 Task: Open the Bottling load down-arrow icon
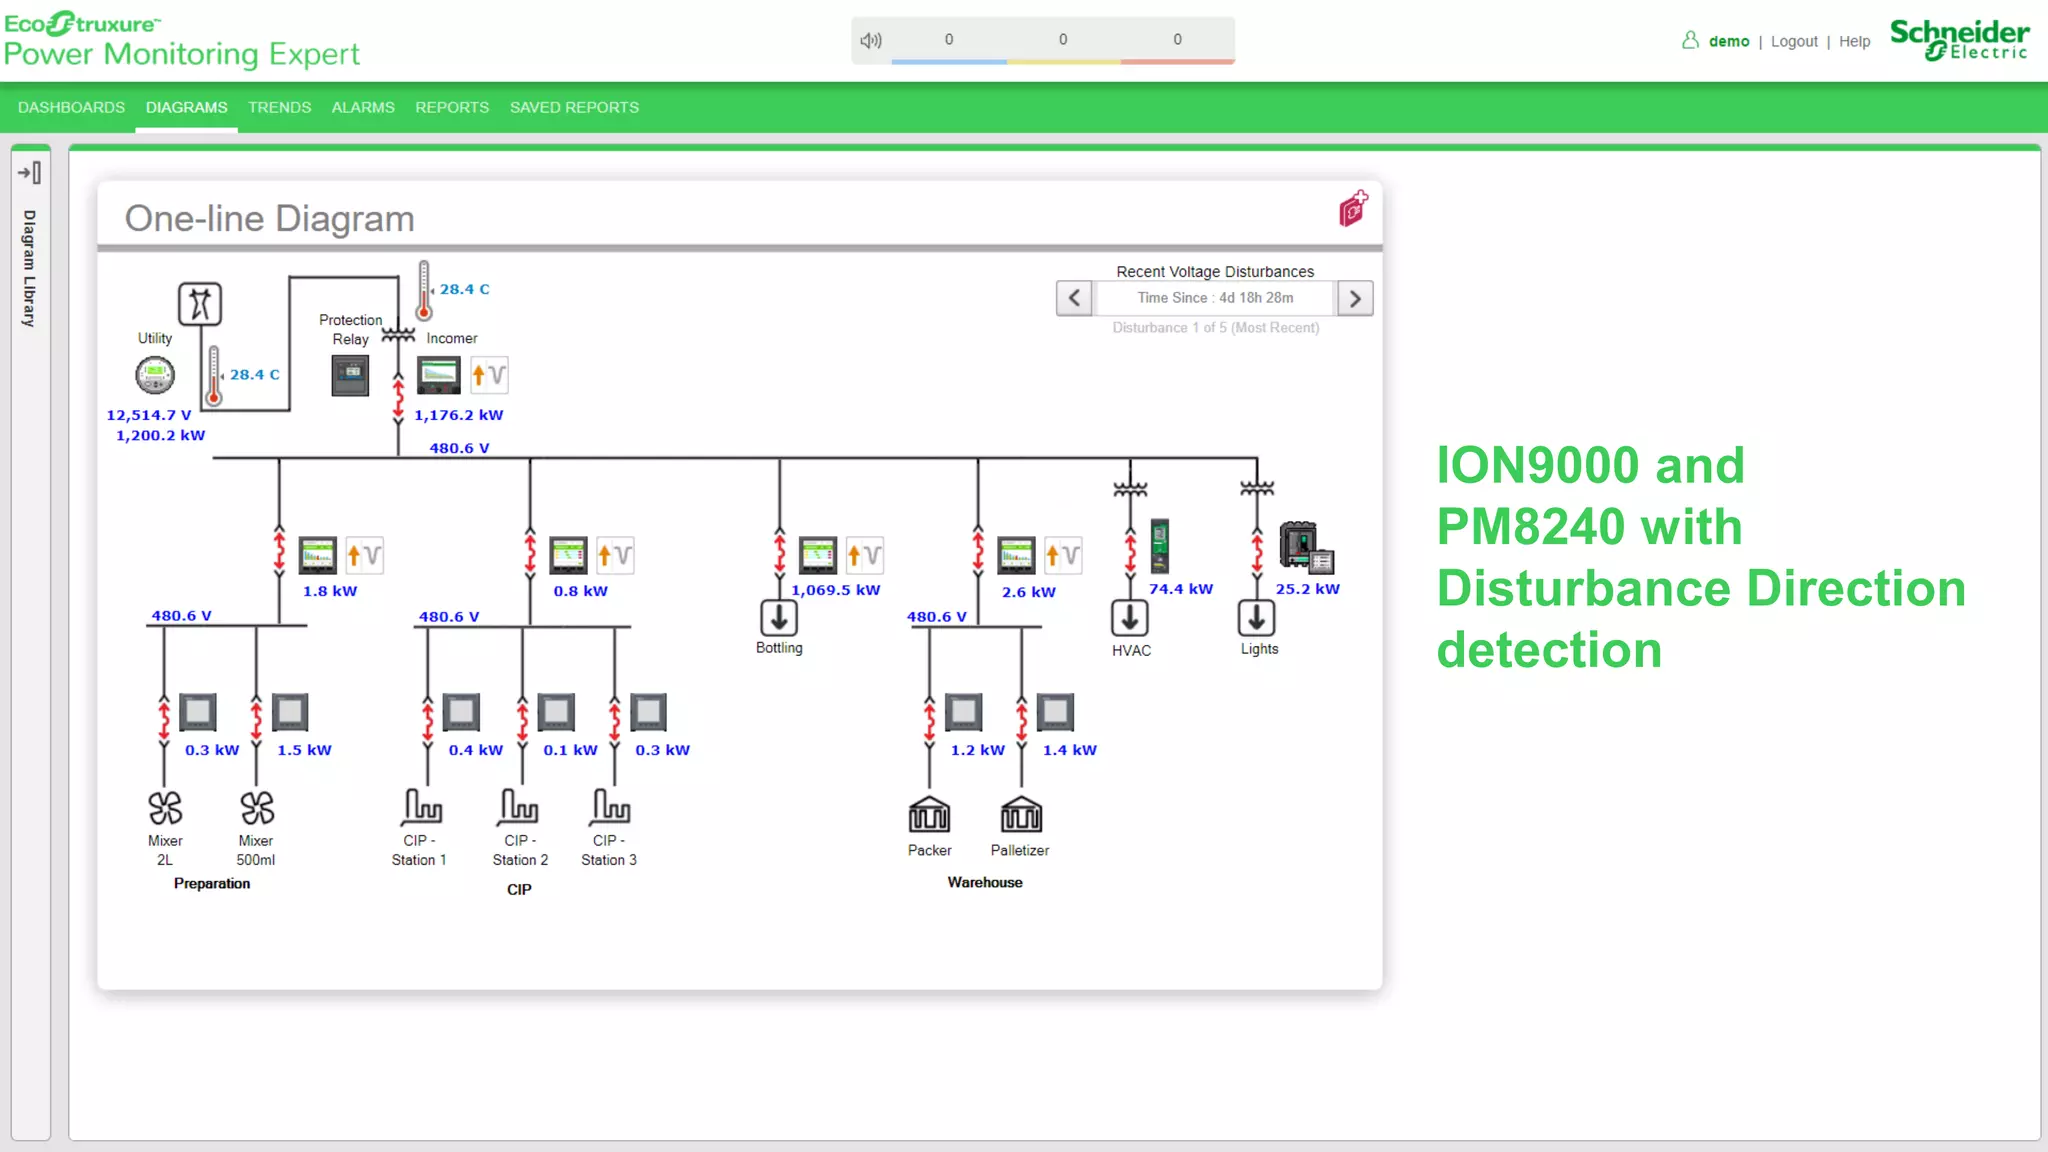[778, 618]
